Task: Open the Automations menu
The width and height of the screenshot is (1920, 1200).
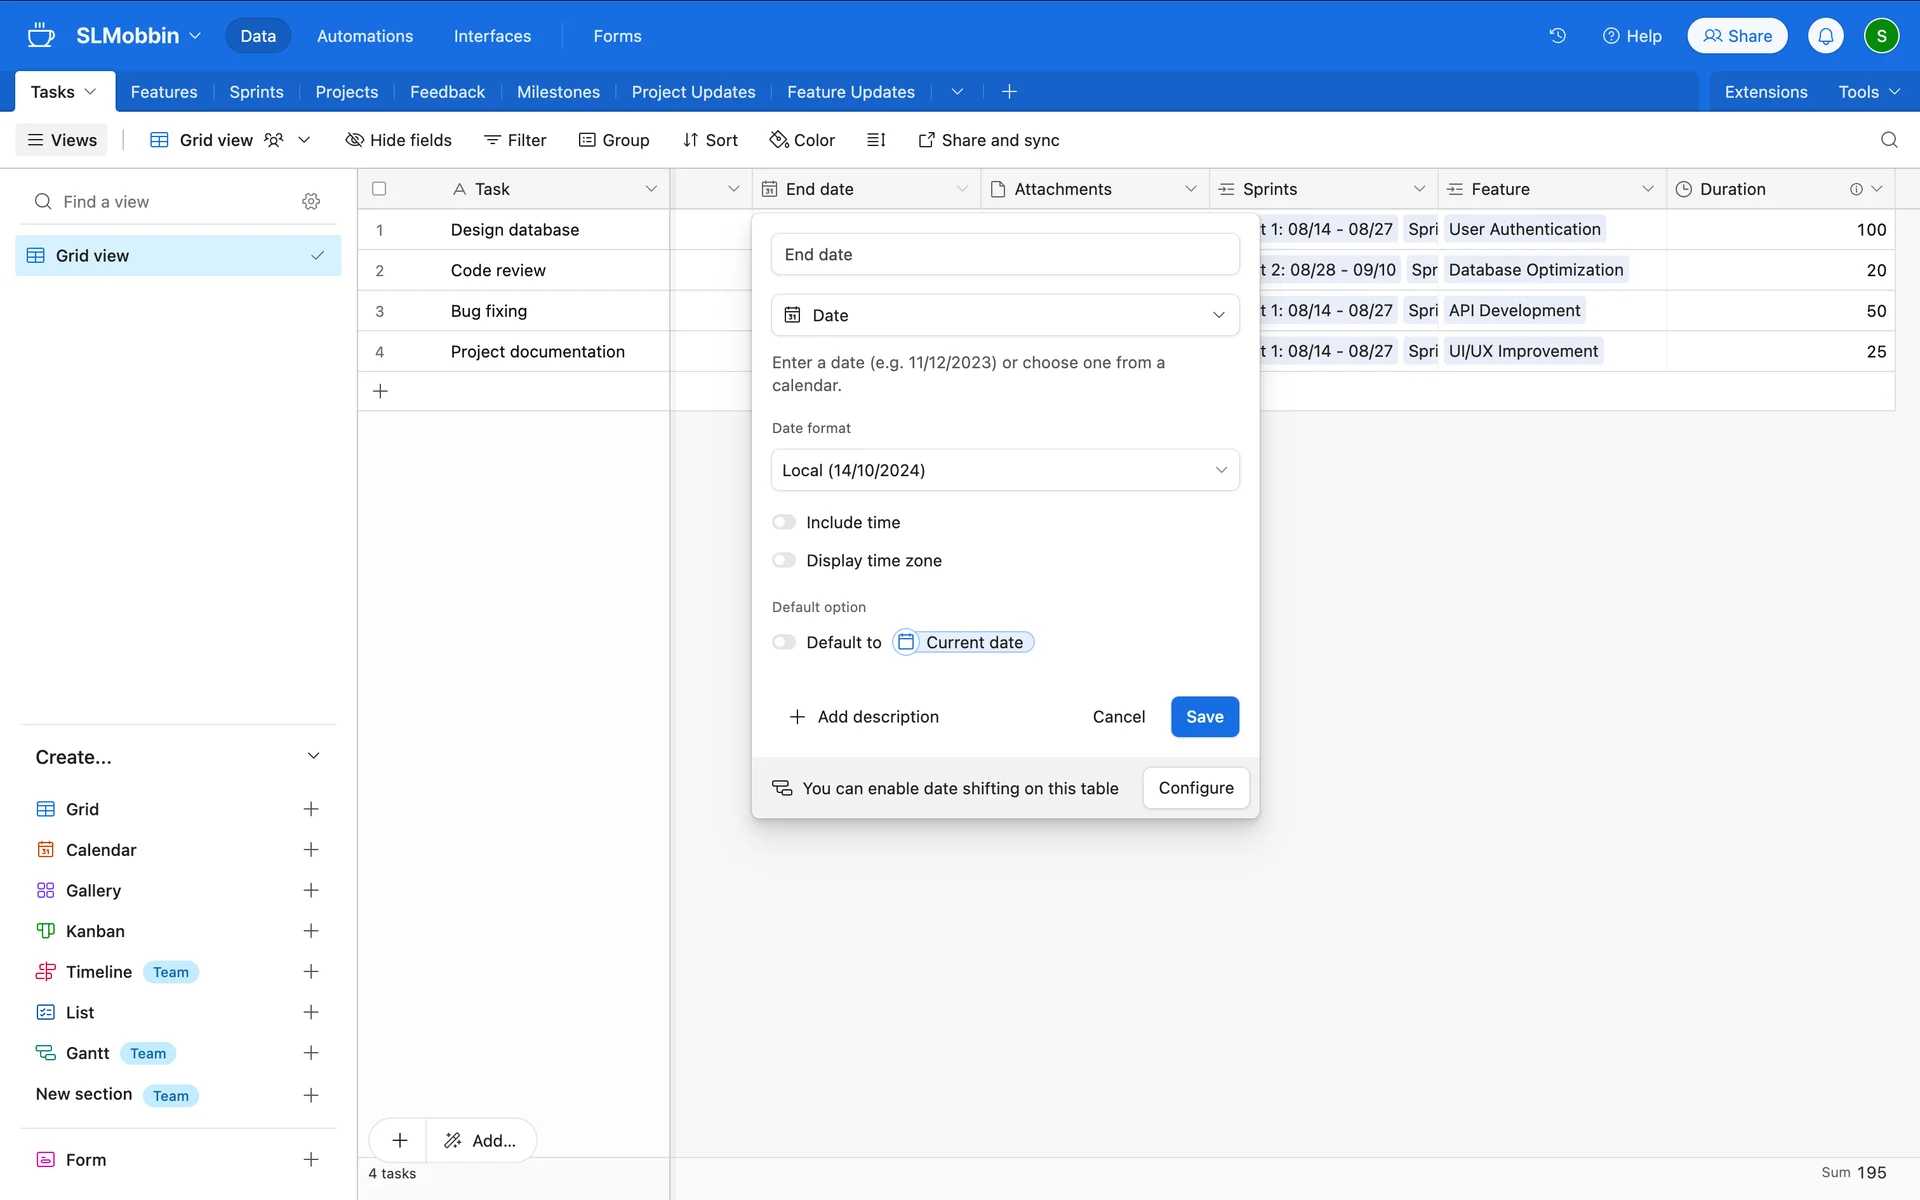Action: pos(364,36)
